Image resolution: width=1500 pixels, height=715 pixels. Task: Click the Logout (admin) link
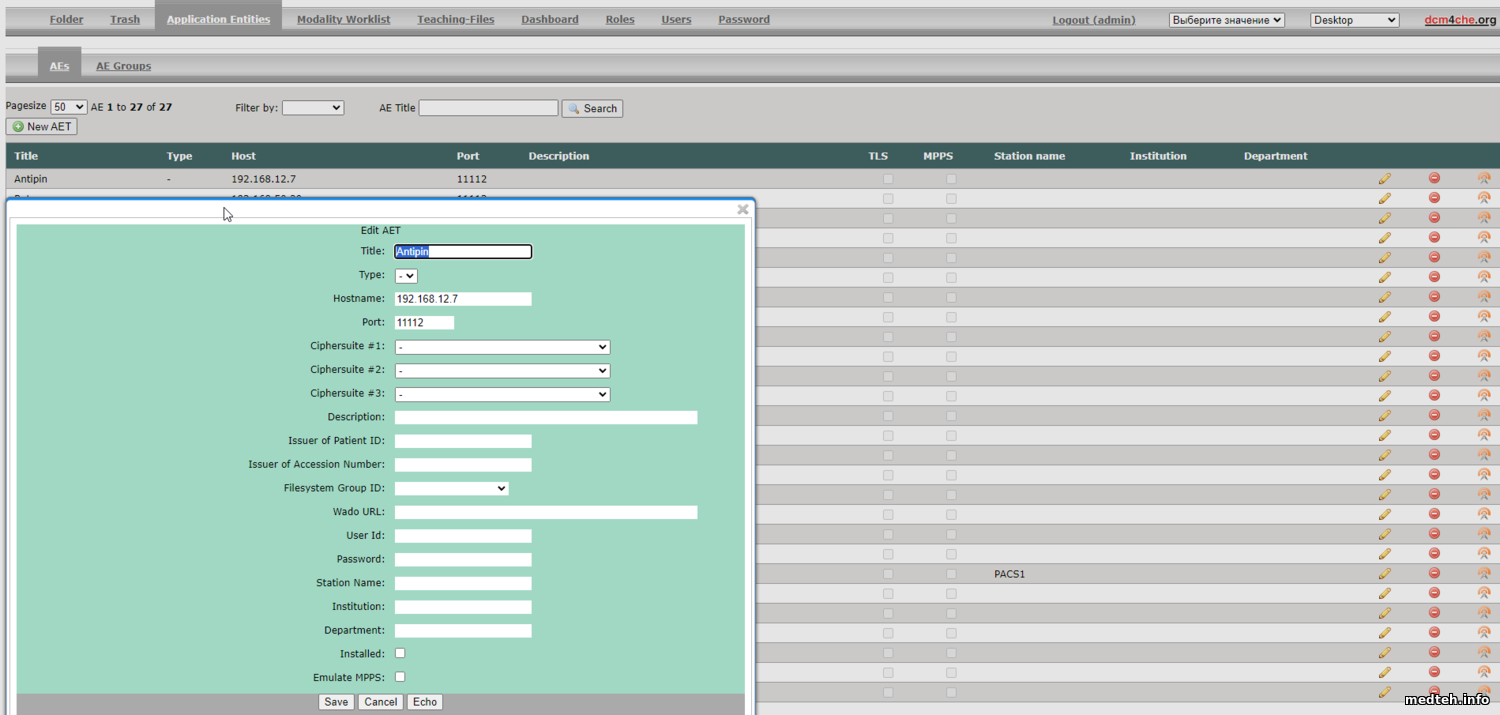tap(1093, 20)
